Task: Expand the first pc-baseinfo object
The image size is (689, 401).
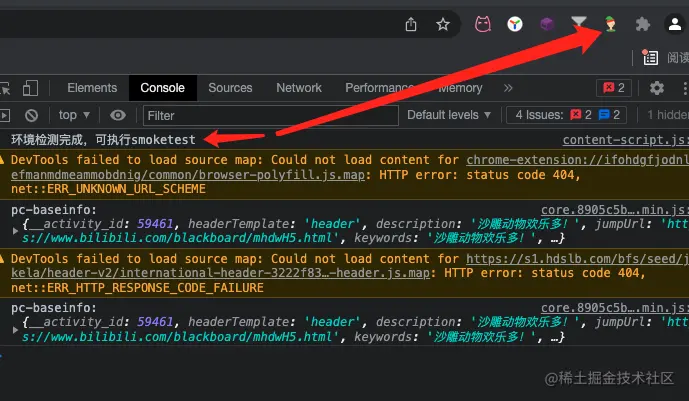Action: pyautogui.click(x=15, y=231)
